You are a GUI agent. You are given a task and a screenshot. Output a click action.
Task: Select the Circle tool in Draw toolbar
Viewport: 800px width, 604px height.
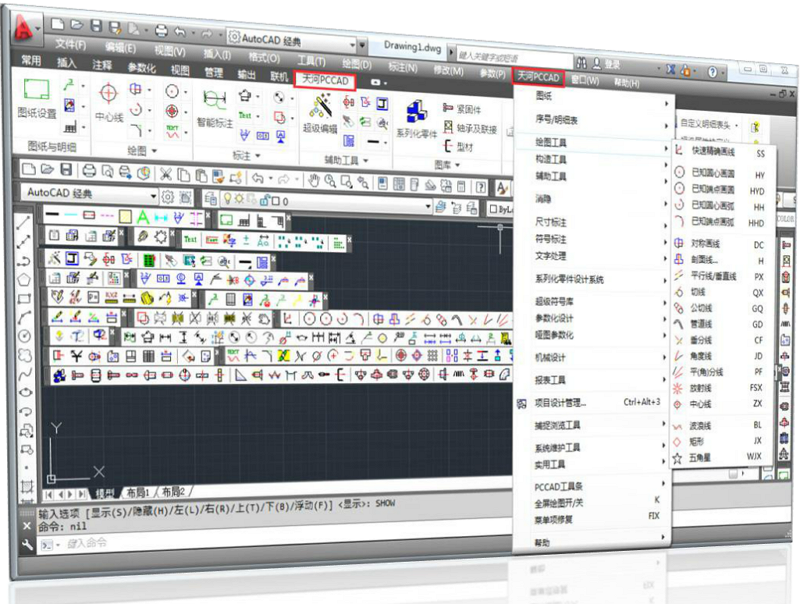(24, 336)
